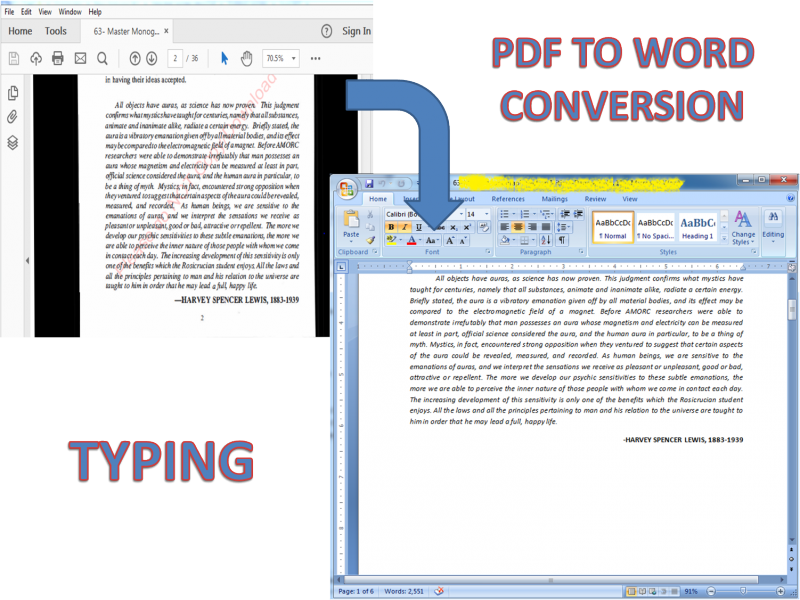Open the File menu in Acrobat
The height and width of the screenshot is (600, 800).
click(9, 12)
